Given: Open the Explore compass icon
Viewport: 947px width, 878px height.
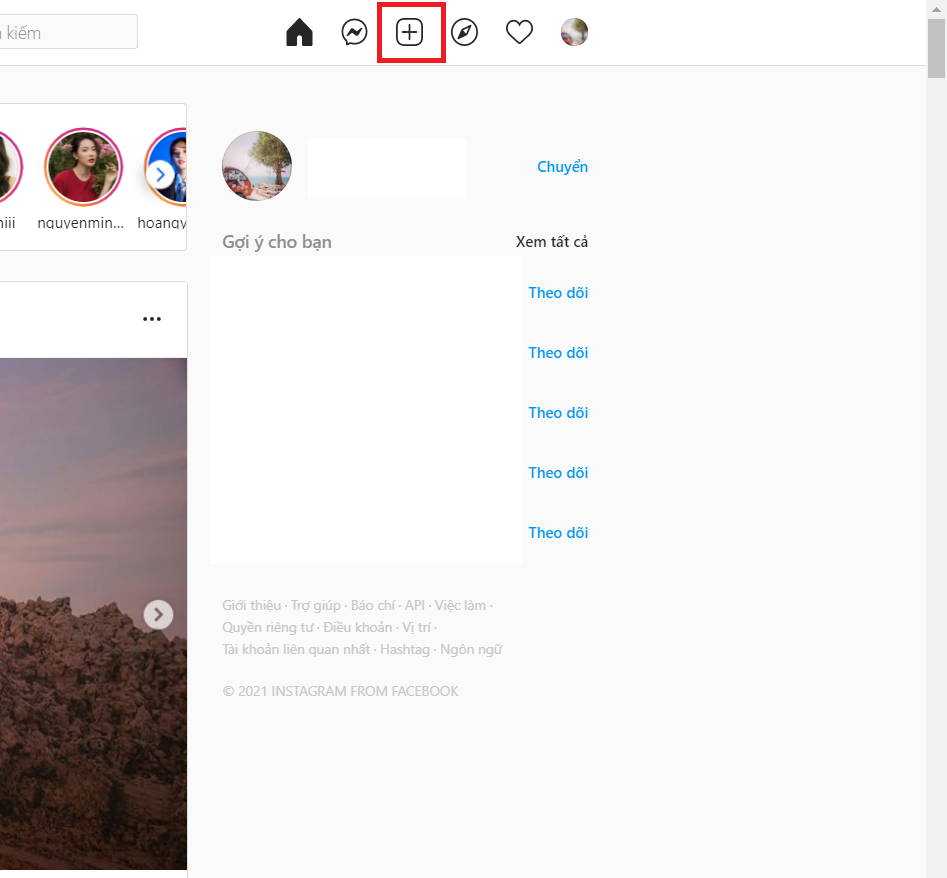Looking at the screenshot, I should point(464,32).
